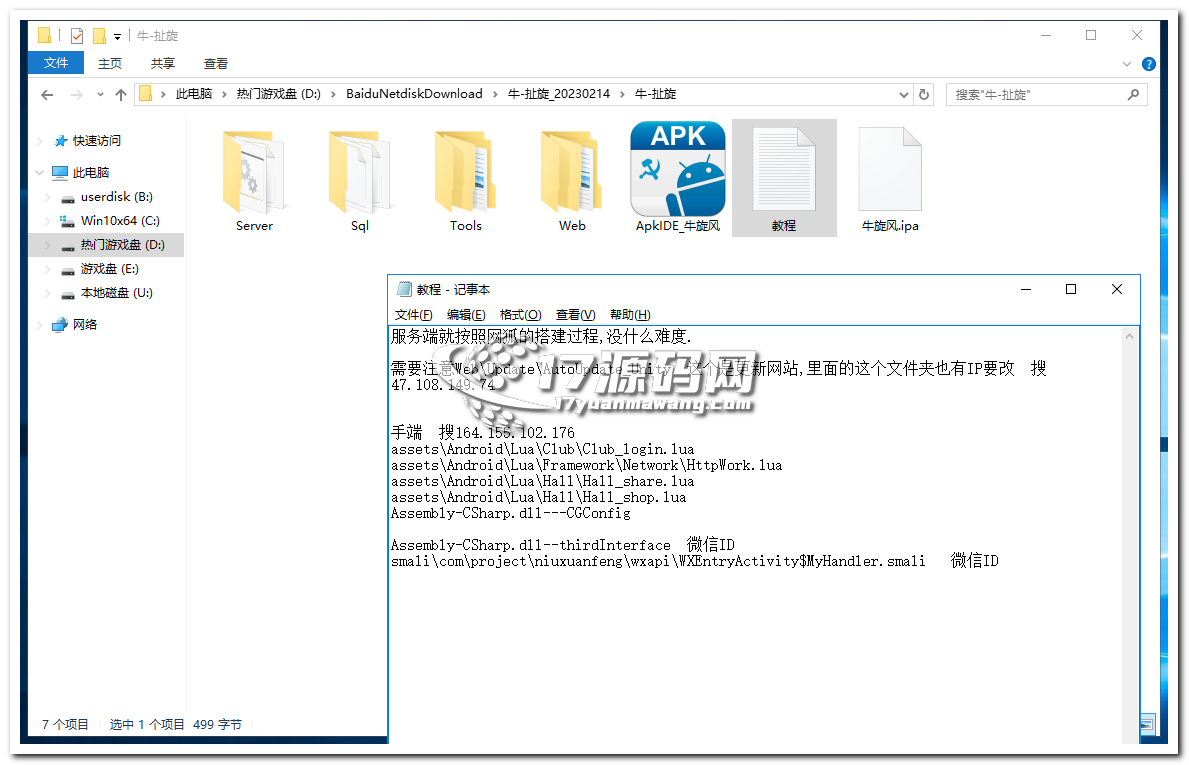
Task: Navigate back with the back arrow
Action: pyautogui.click(x=47, y=94)
